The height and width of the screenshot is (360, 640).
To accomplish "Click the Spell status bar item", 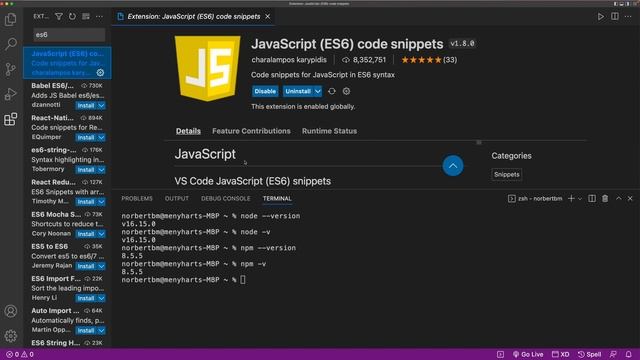I will [589, 354].
